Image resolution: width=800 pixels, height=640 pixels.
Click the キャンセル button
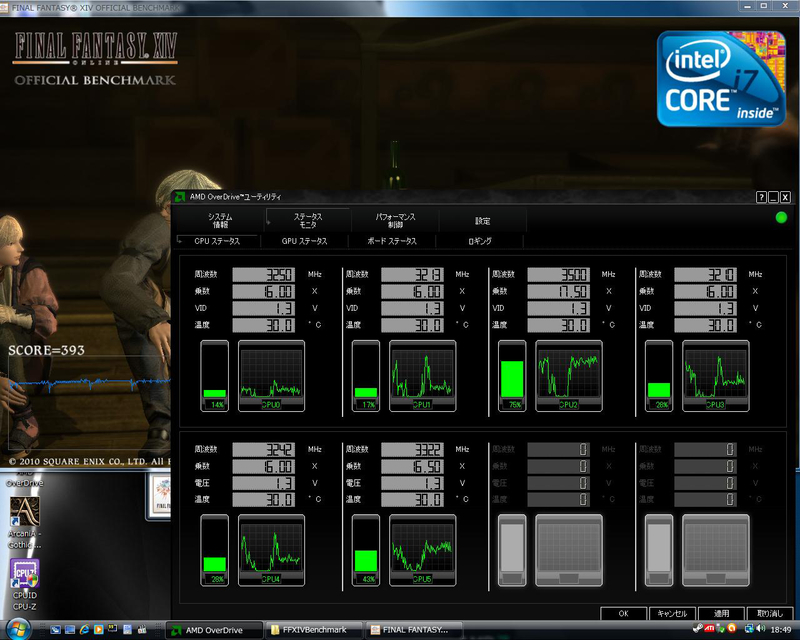[672, 613]
